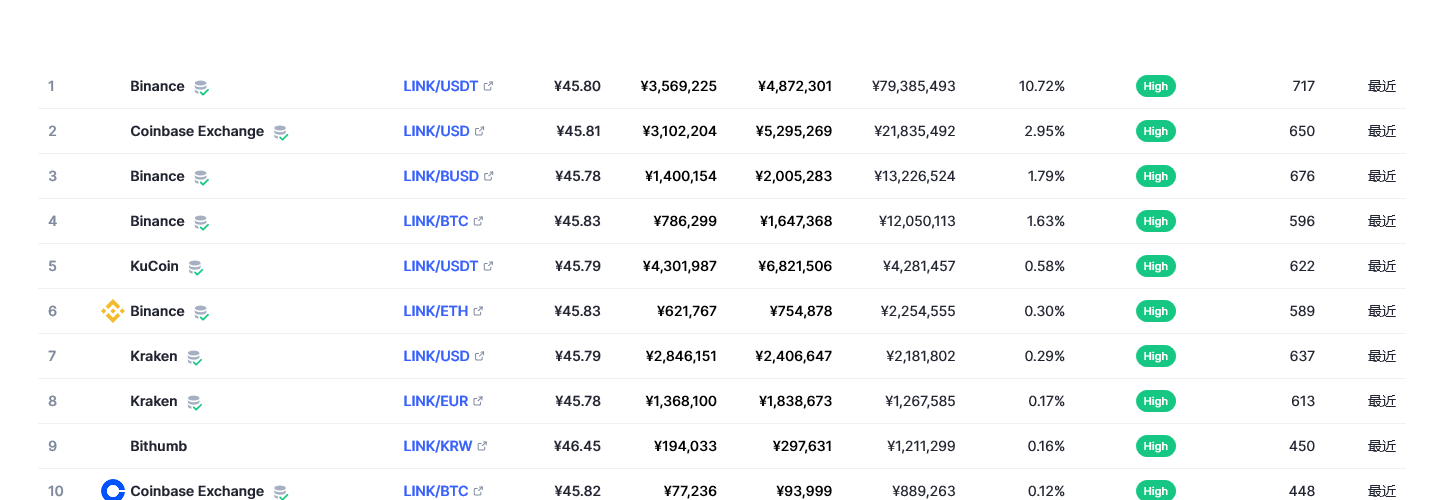Screen dimensions: 1450x500
Task: Click the liquidity score 676
Action: pos(1302,176)
